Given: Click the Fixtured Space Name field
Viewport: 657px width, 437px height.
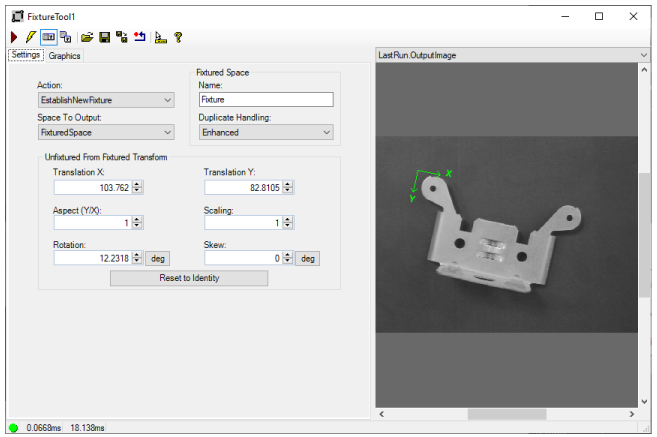Looking at the screenshot, I should (265, 100).
